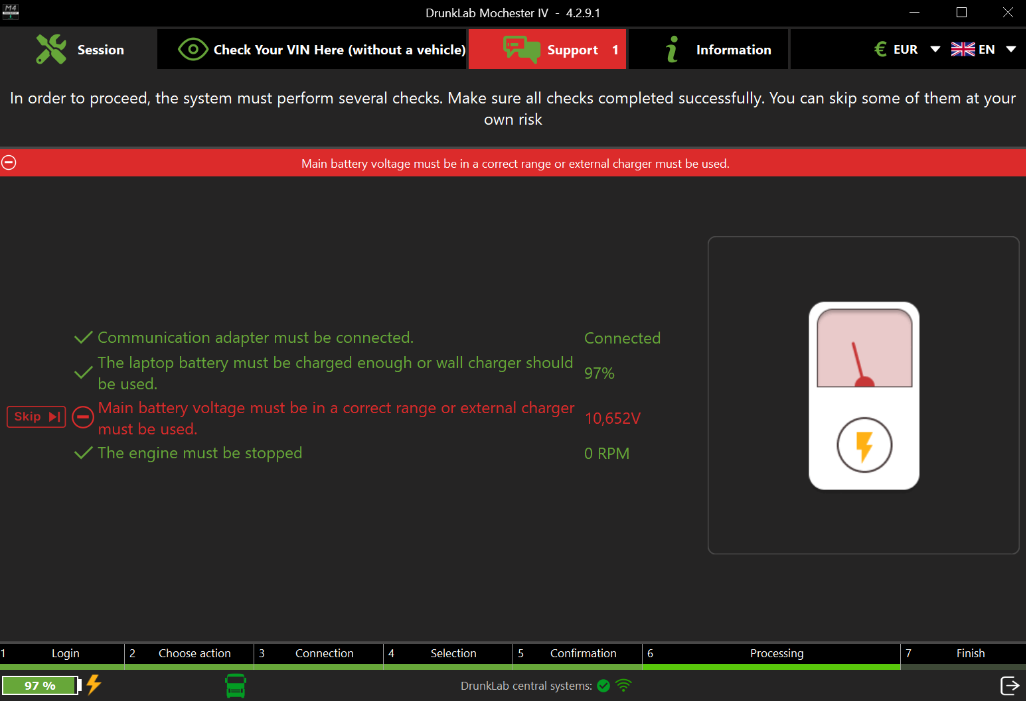Click the green truck icon in status bar
Image resolution: width=1026 pixels, height=701 pixels.
pos(236,686)
